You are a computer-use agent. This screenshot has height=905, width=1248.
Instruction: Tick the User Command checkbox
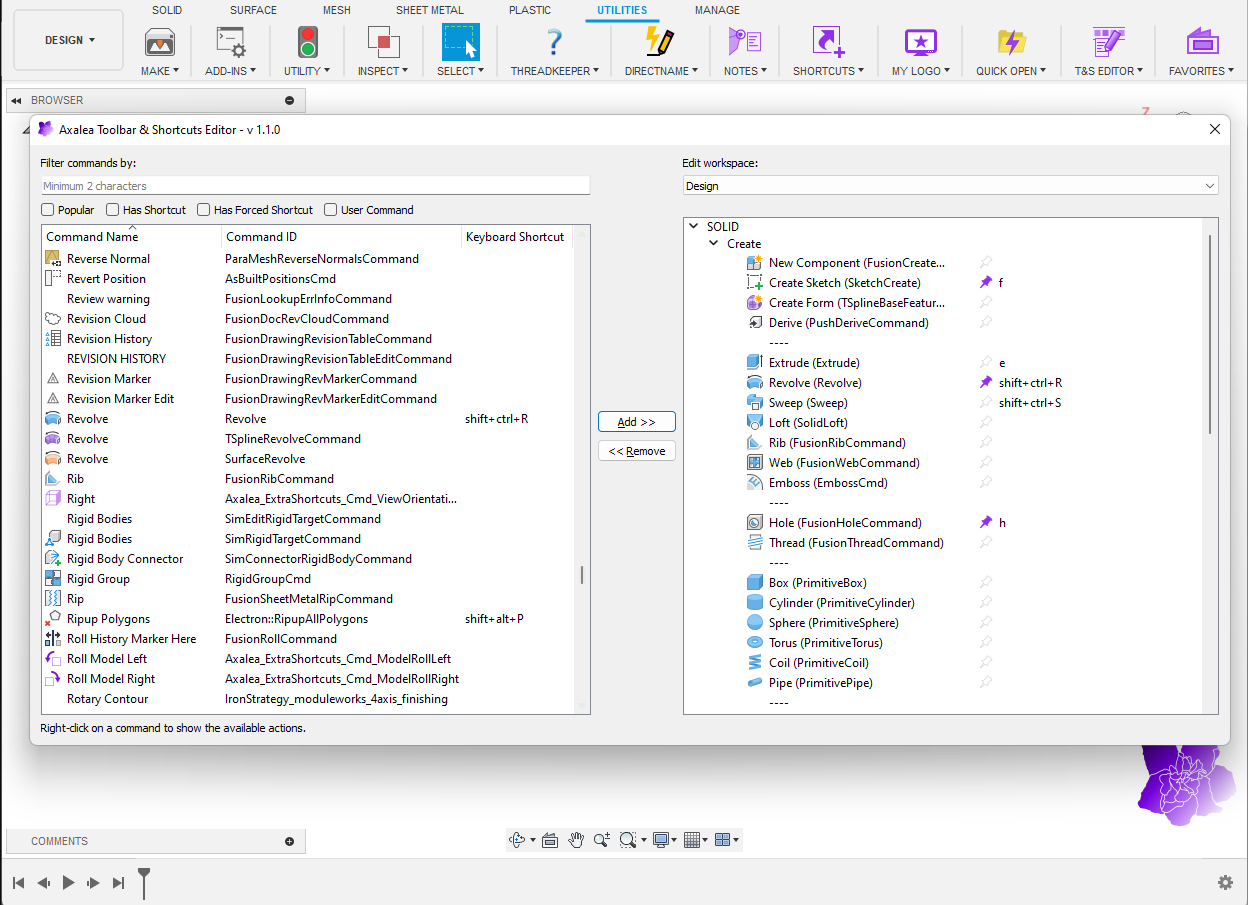(x=331, y=210)
